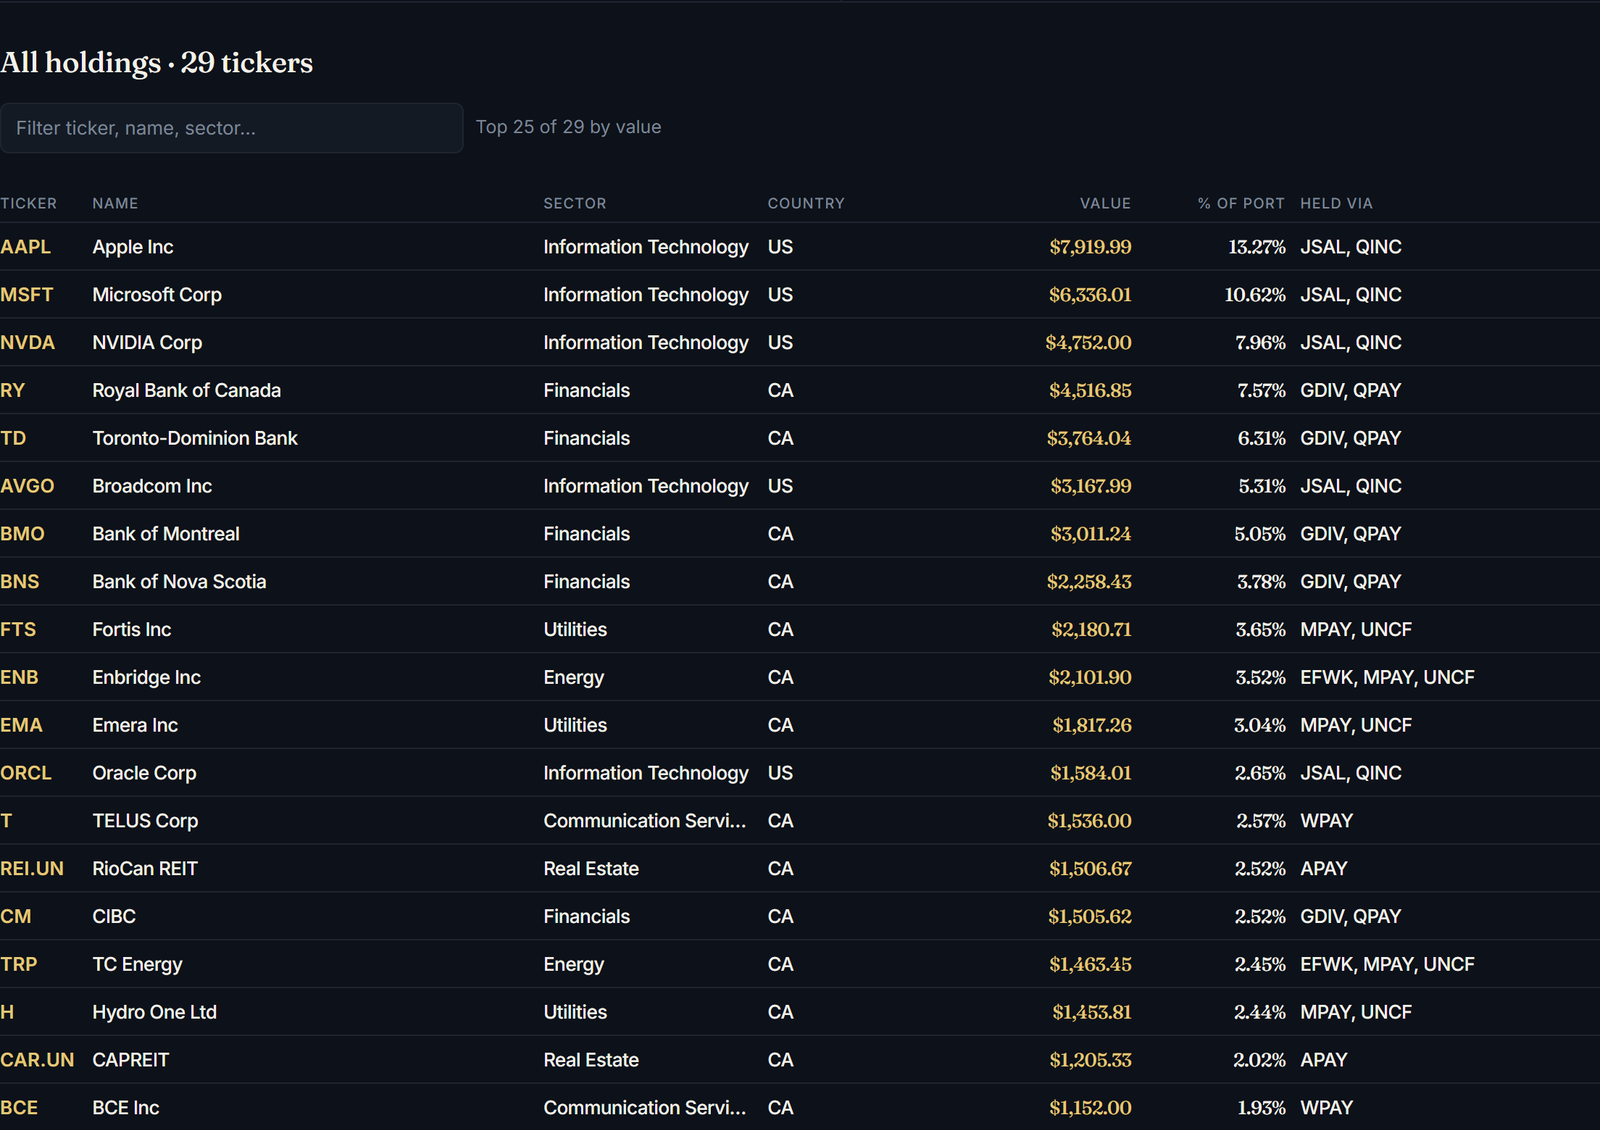
Task: Click the 6.31% portfolio share cell
Action: pyautogui.click(x=1261, y=439)
